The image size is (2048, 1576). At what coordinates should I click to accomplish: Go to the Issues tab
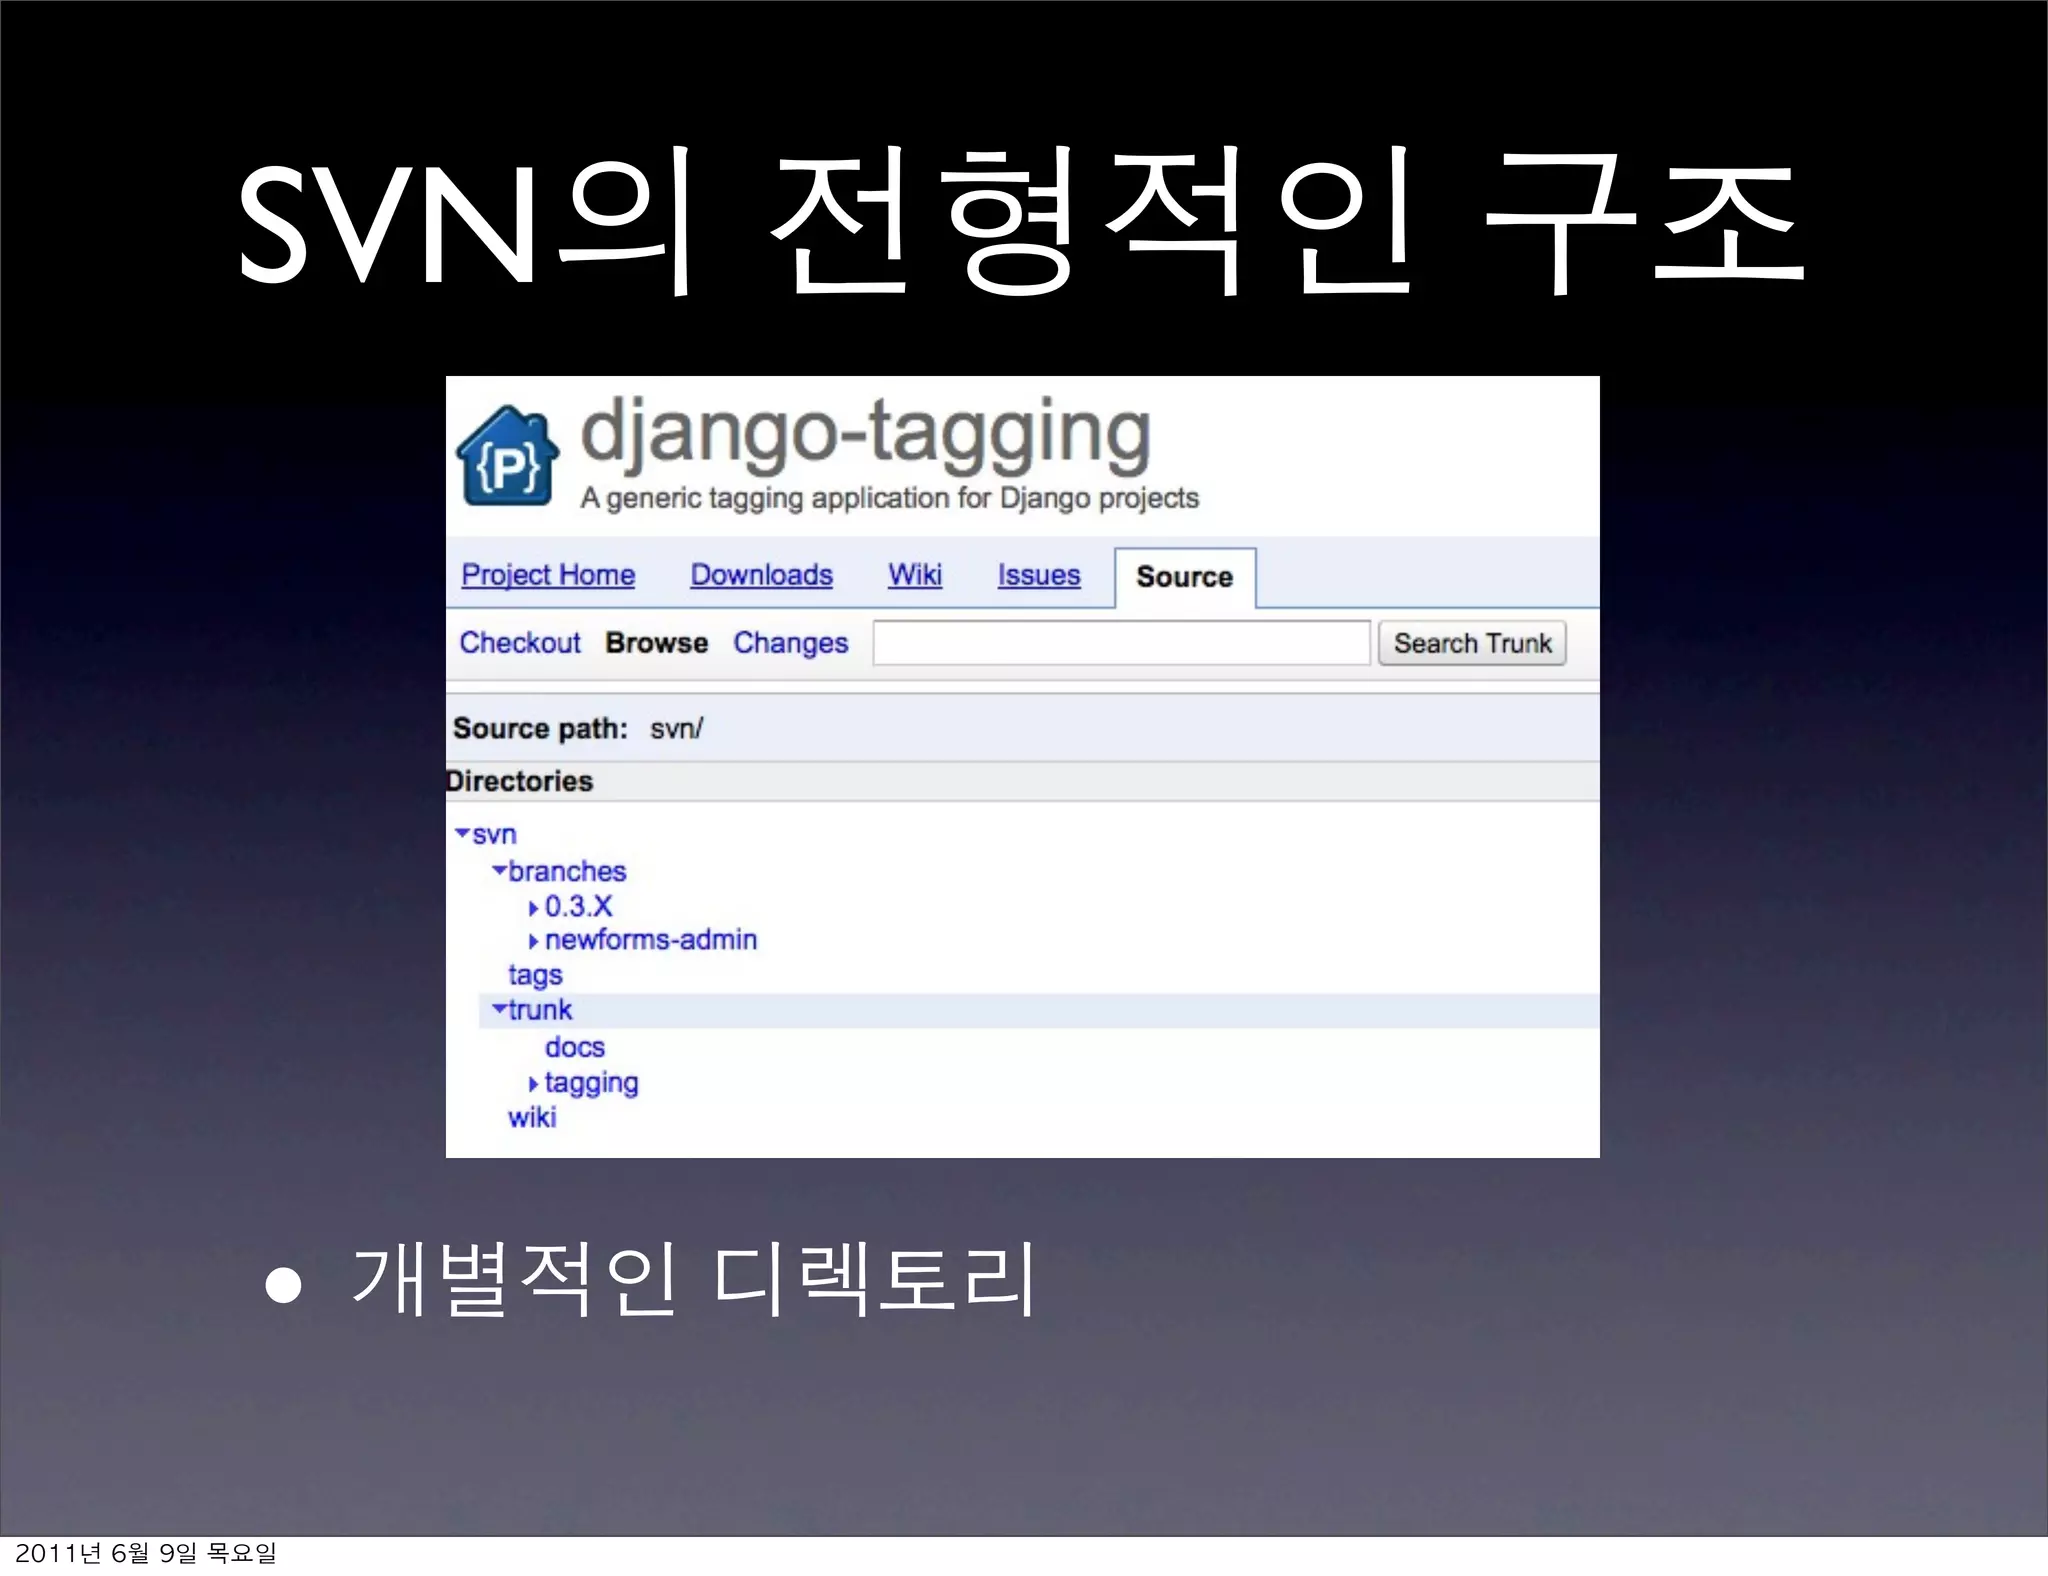click(1039, 575)
